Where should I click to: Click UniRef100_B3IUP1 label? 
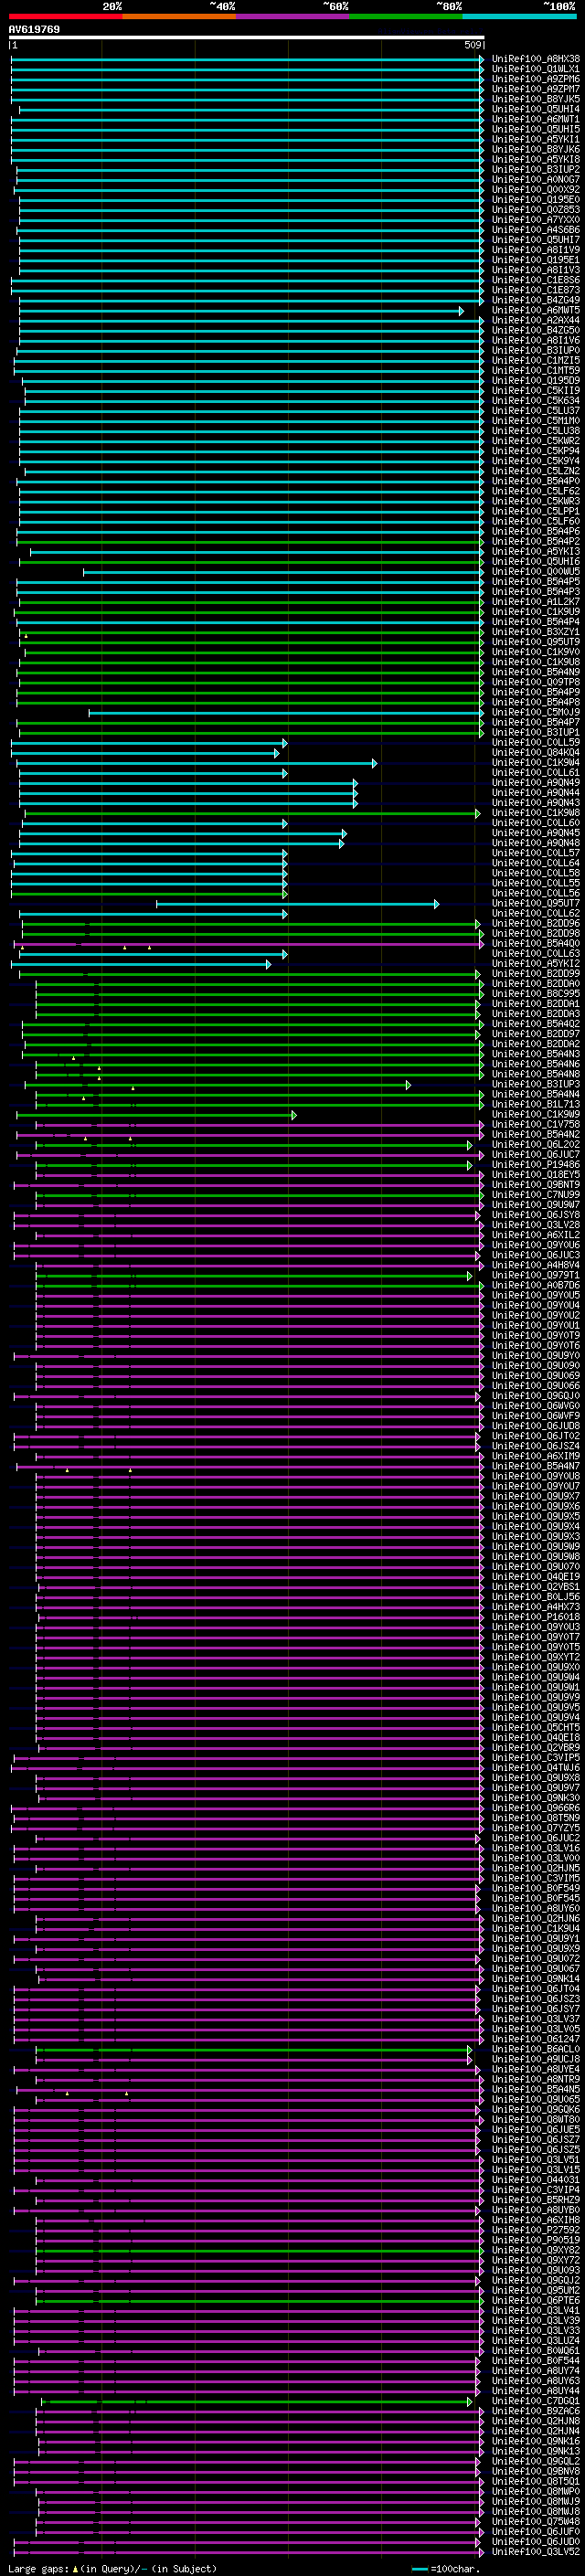pyautogui.click(x=536, y=733)
